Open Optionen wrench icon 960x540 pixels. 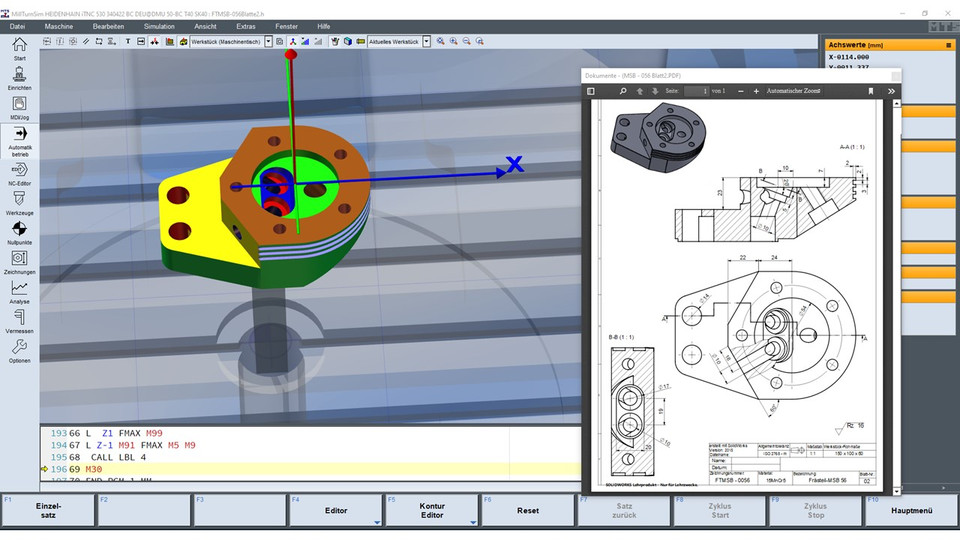pos(20,348)
